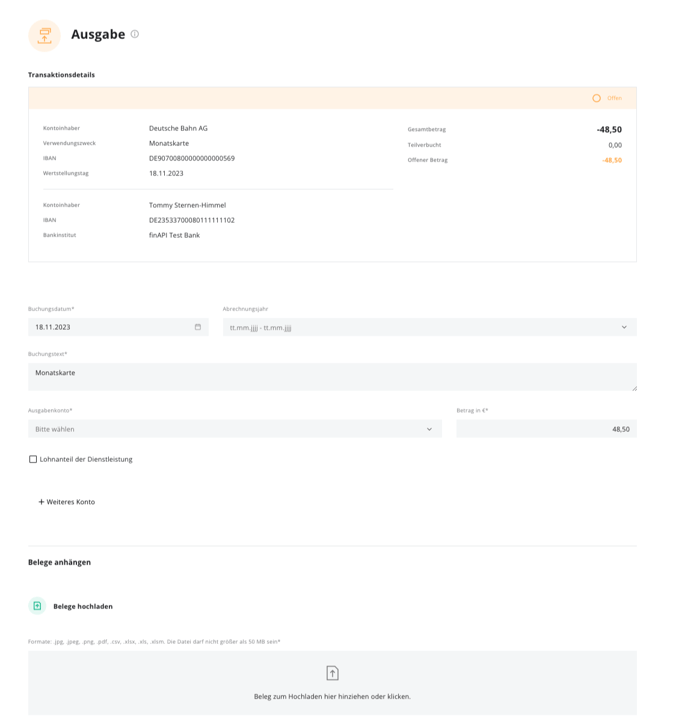
Task: Open the info icon beside Ausgabe
Action: click(x=135, y=34)
